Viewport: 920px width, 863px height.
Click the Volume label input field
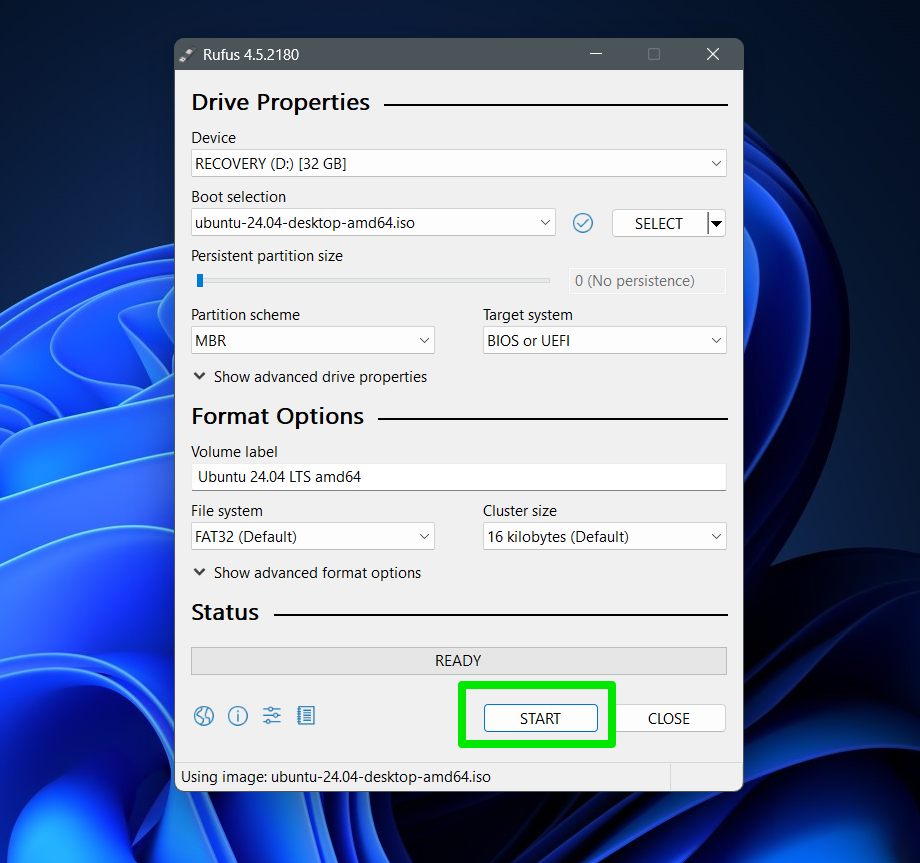[459, 477]
